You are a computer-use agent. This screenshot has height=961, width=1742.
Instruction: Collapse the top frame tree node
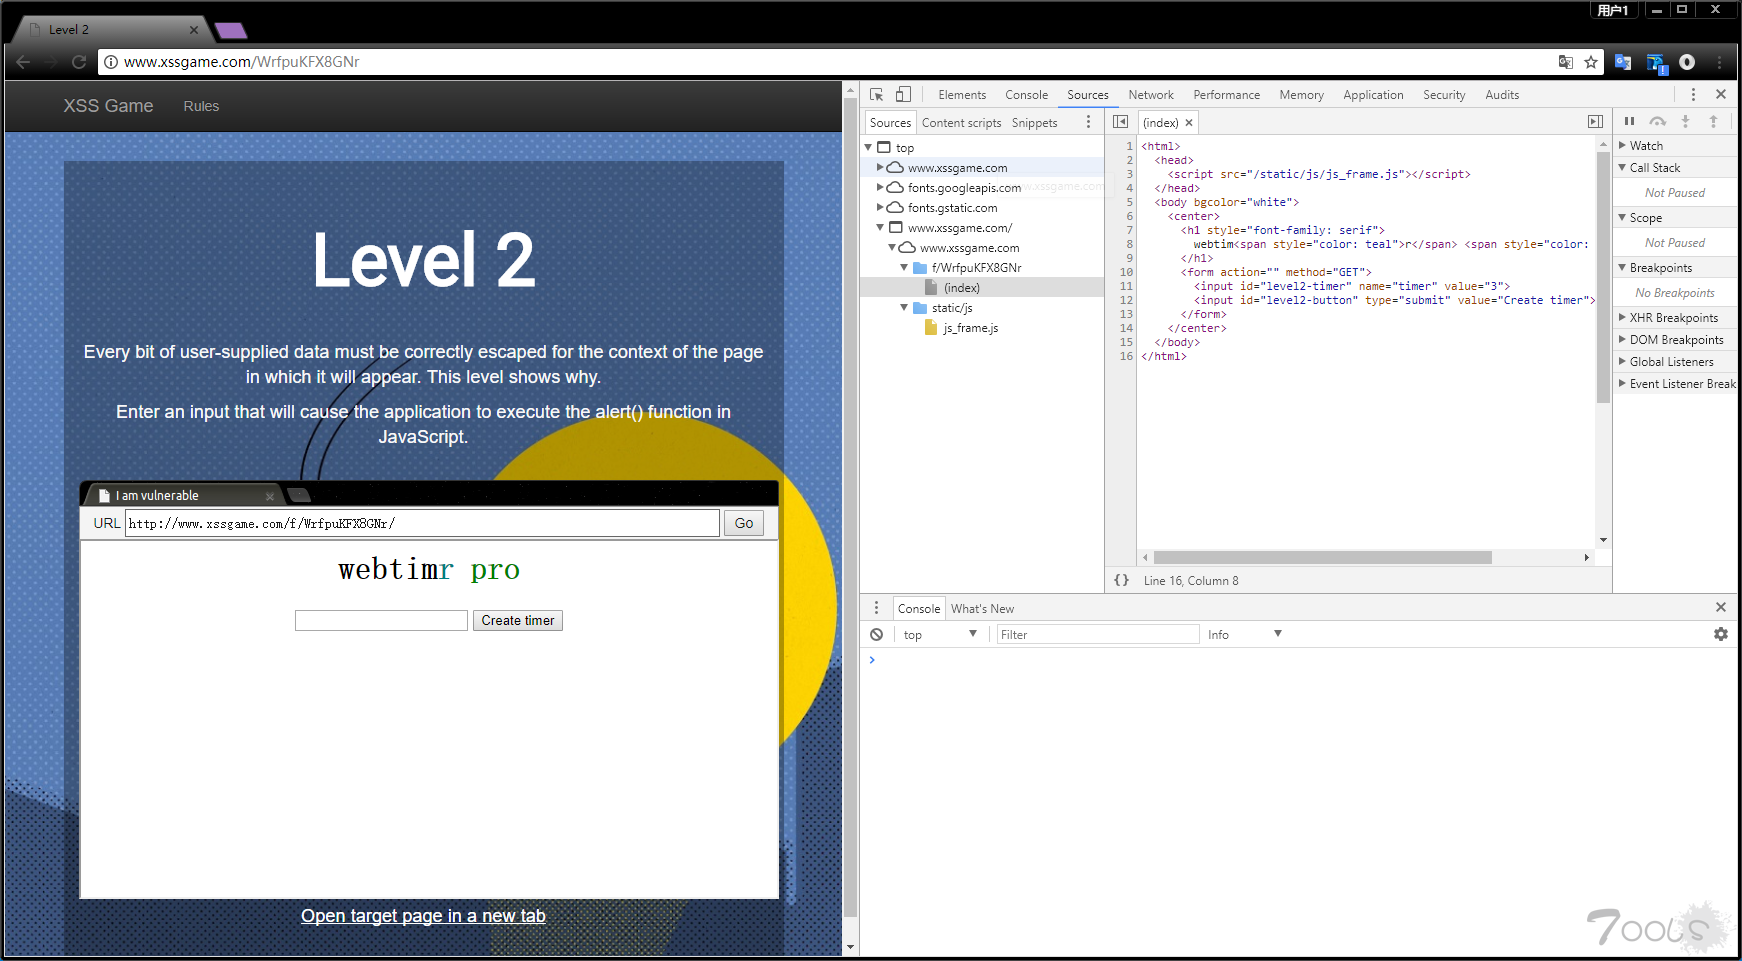tap(868, 147)
